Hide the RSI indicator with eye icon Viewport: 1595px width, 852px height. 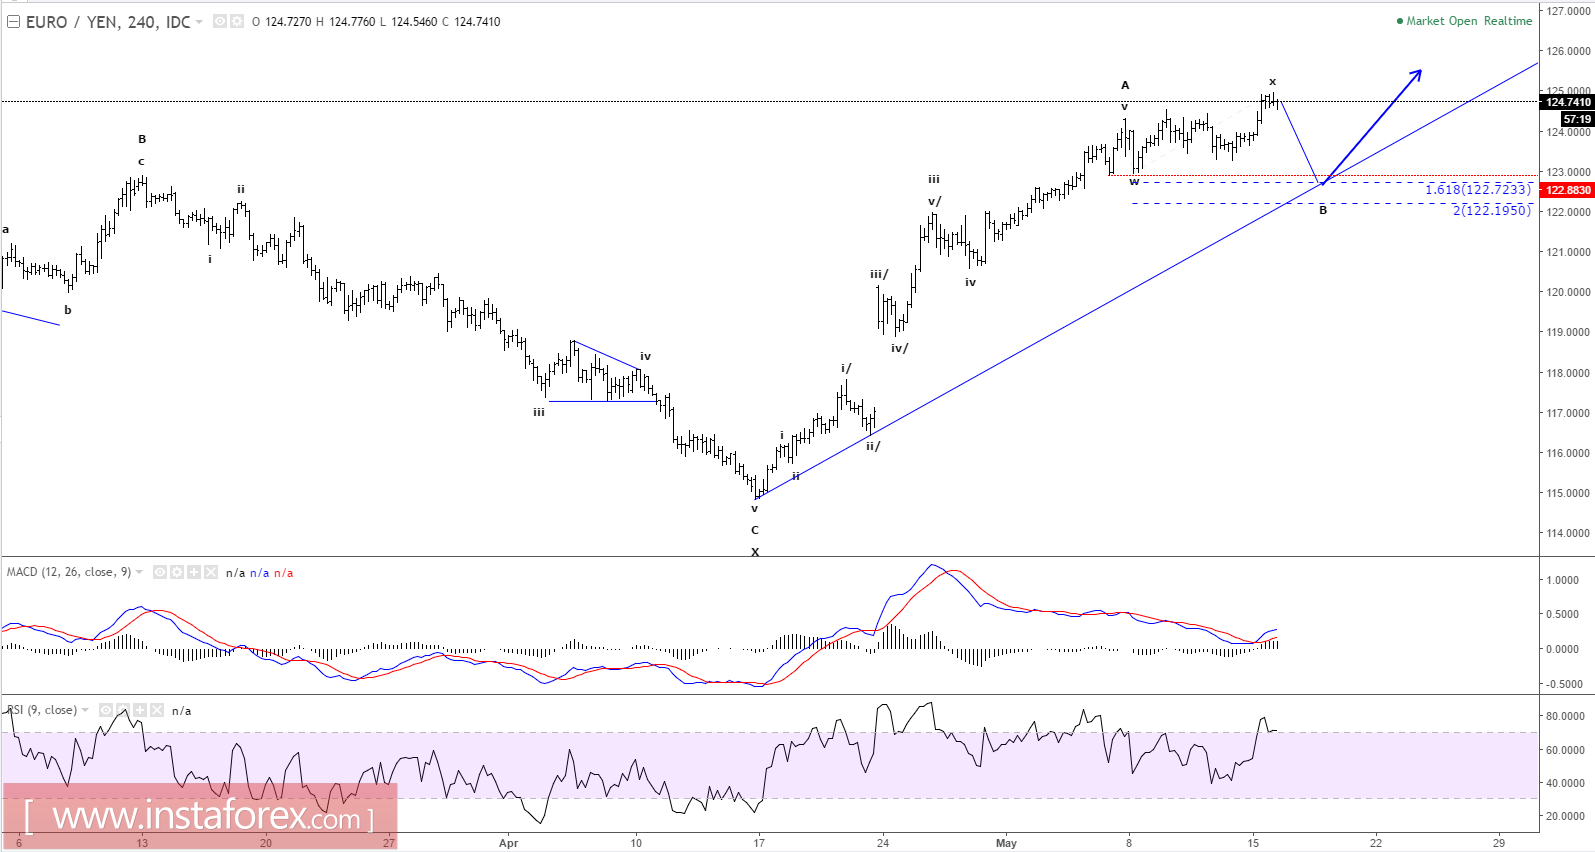point(106,710)
